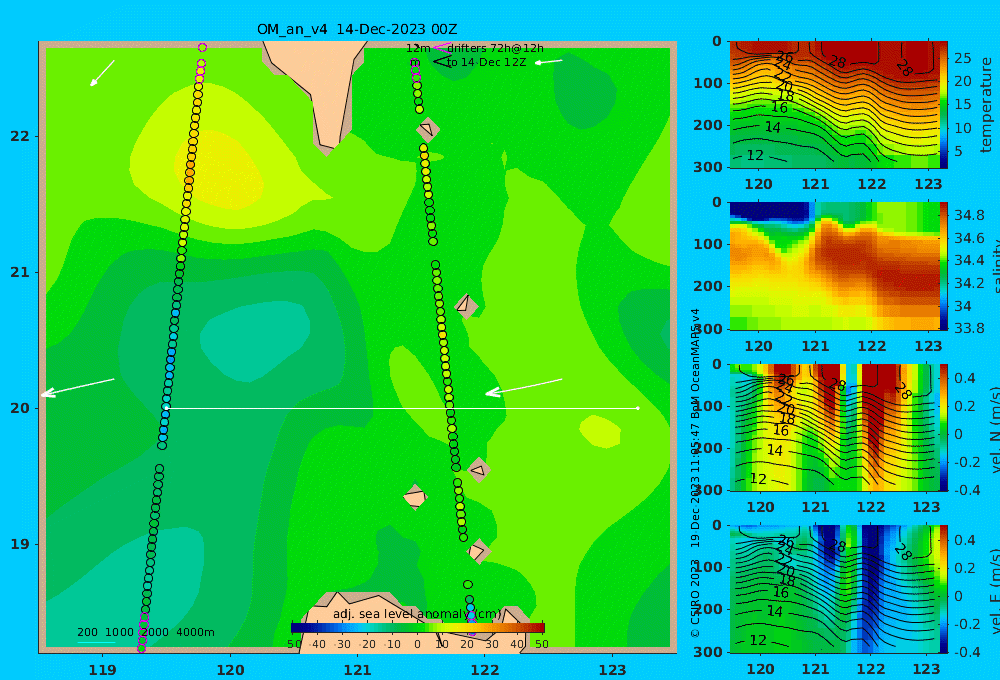Click the magenta drifter arrow legend symbol
The height and width of the screenshot is (680, 1000).
click(441, 48)
